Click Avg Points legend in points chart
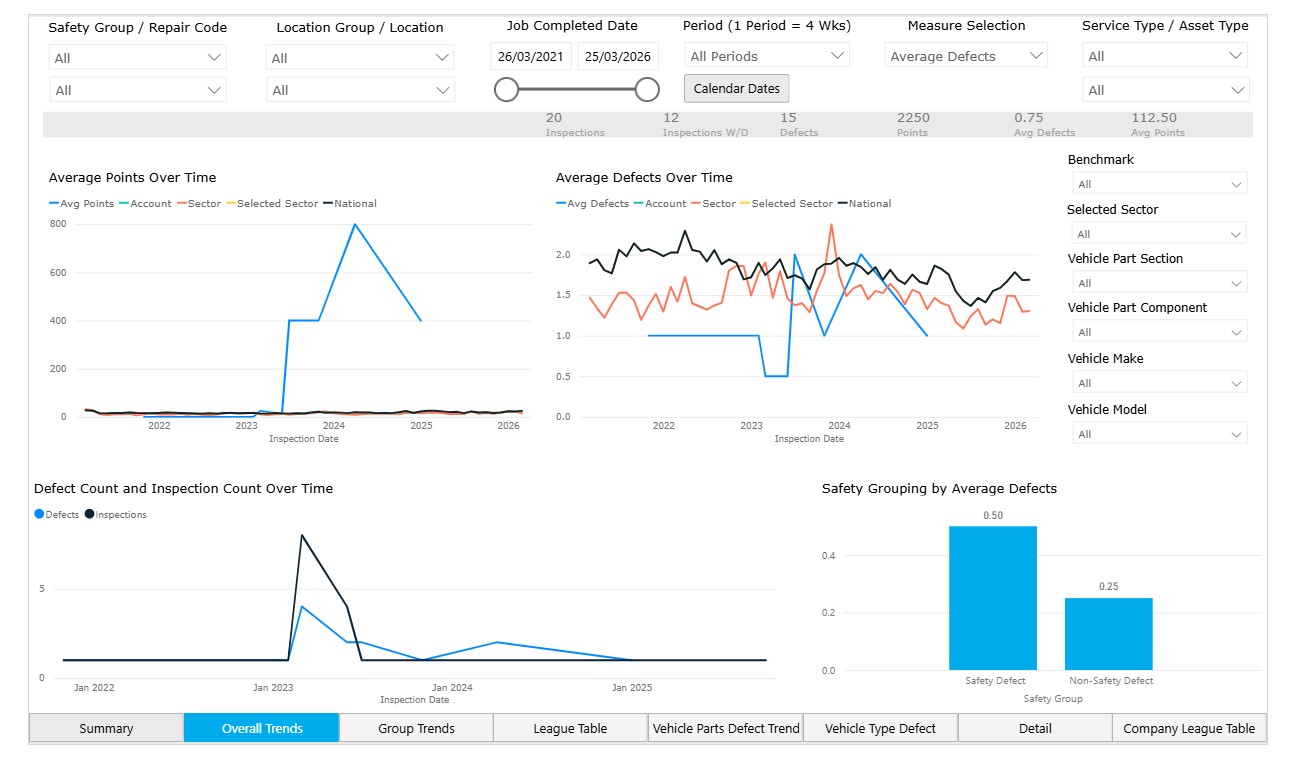 tap(81, 204)
